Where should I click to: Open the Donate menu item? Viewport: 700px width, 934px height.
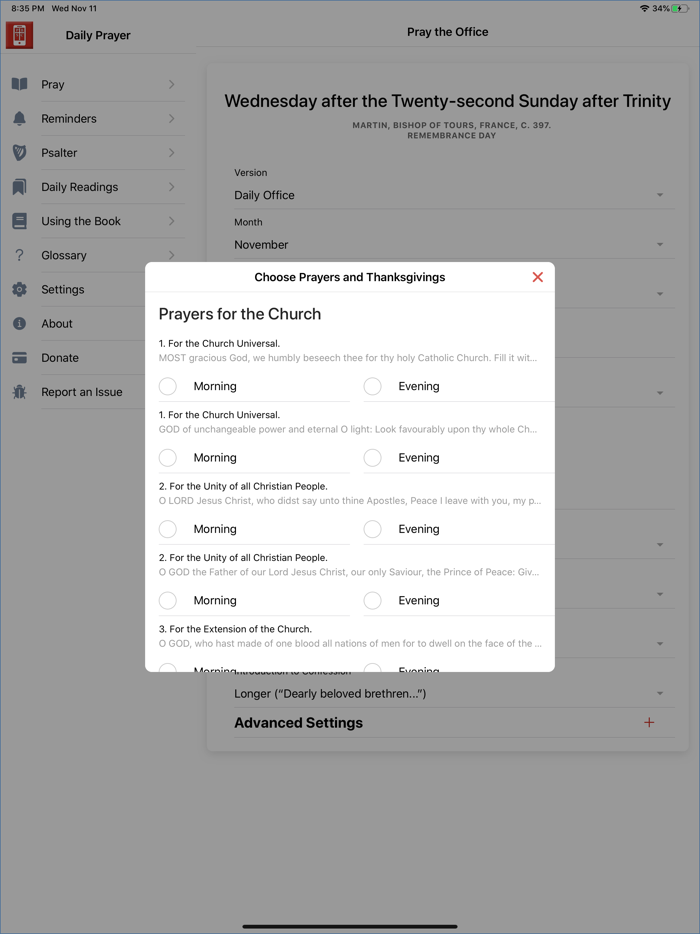73,358
